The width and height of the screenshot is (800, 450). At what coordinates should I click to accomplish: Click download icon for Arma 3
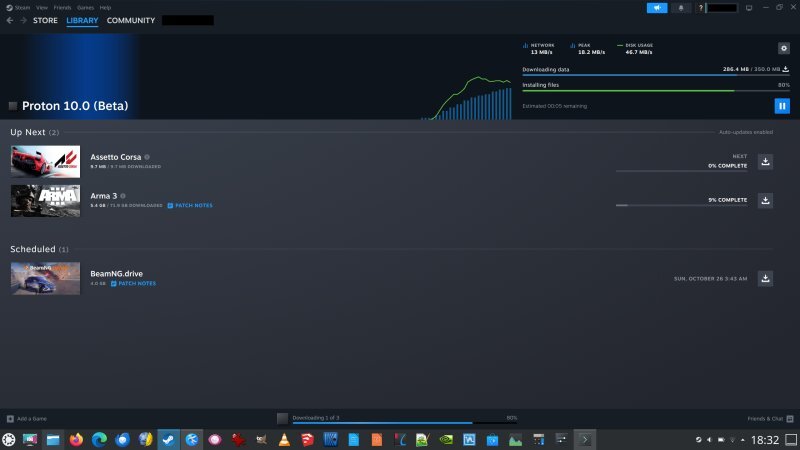pyautogui.click(x=765, y=200)
